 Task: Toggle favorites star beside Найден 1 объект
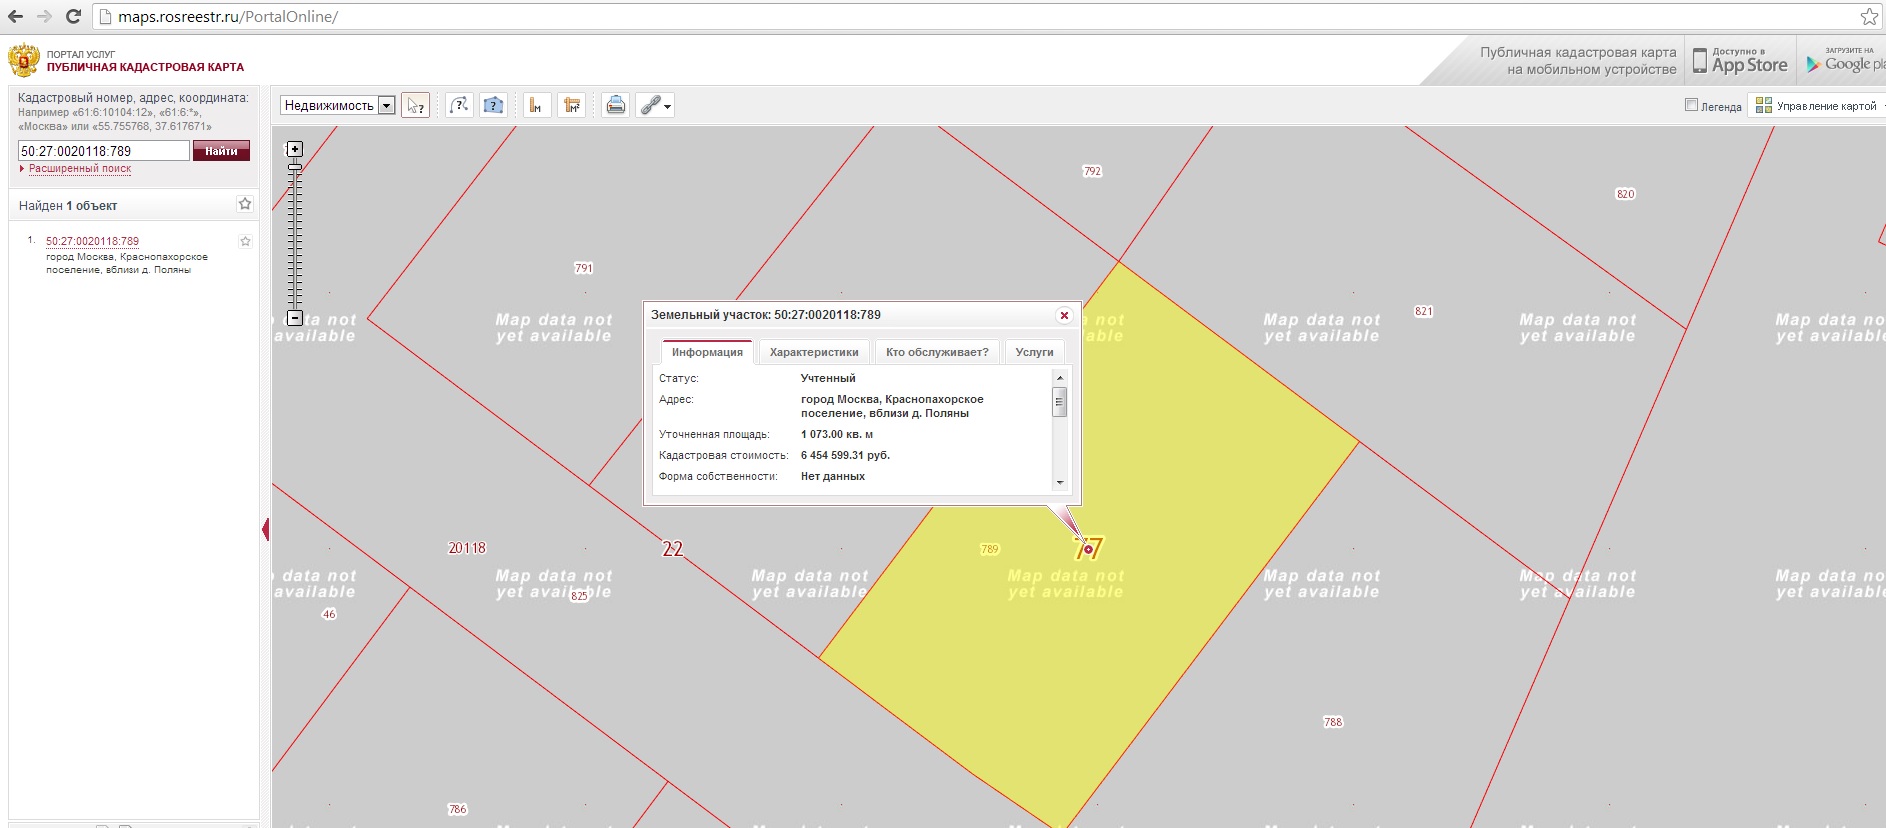[245, 204]
